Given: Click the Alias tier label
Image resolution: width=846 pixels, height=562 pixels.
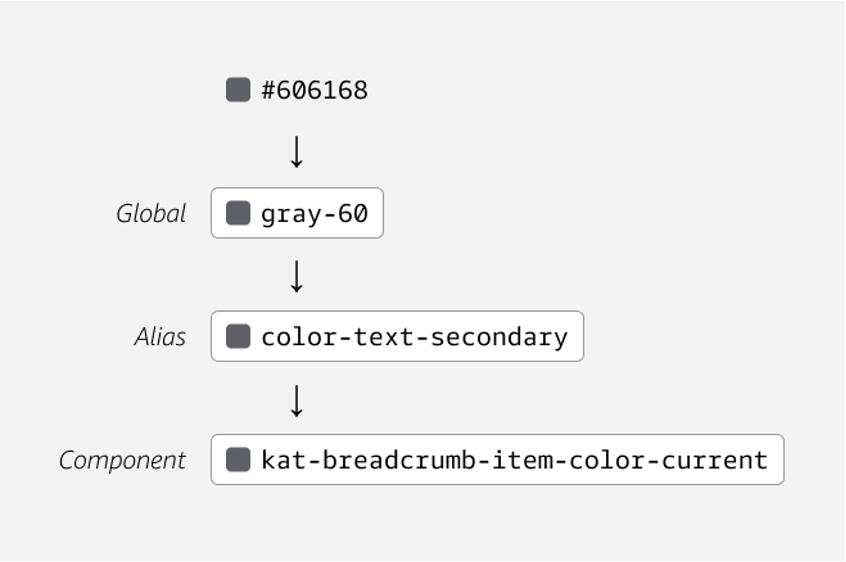Looking at the screenshot, I should tap(160, 337).
